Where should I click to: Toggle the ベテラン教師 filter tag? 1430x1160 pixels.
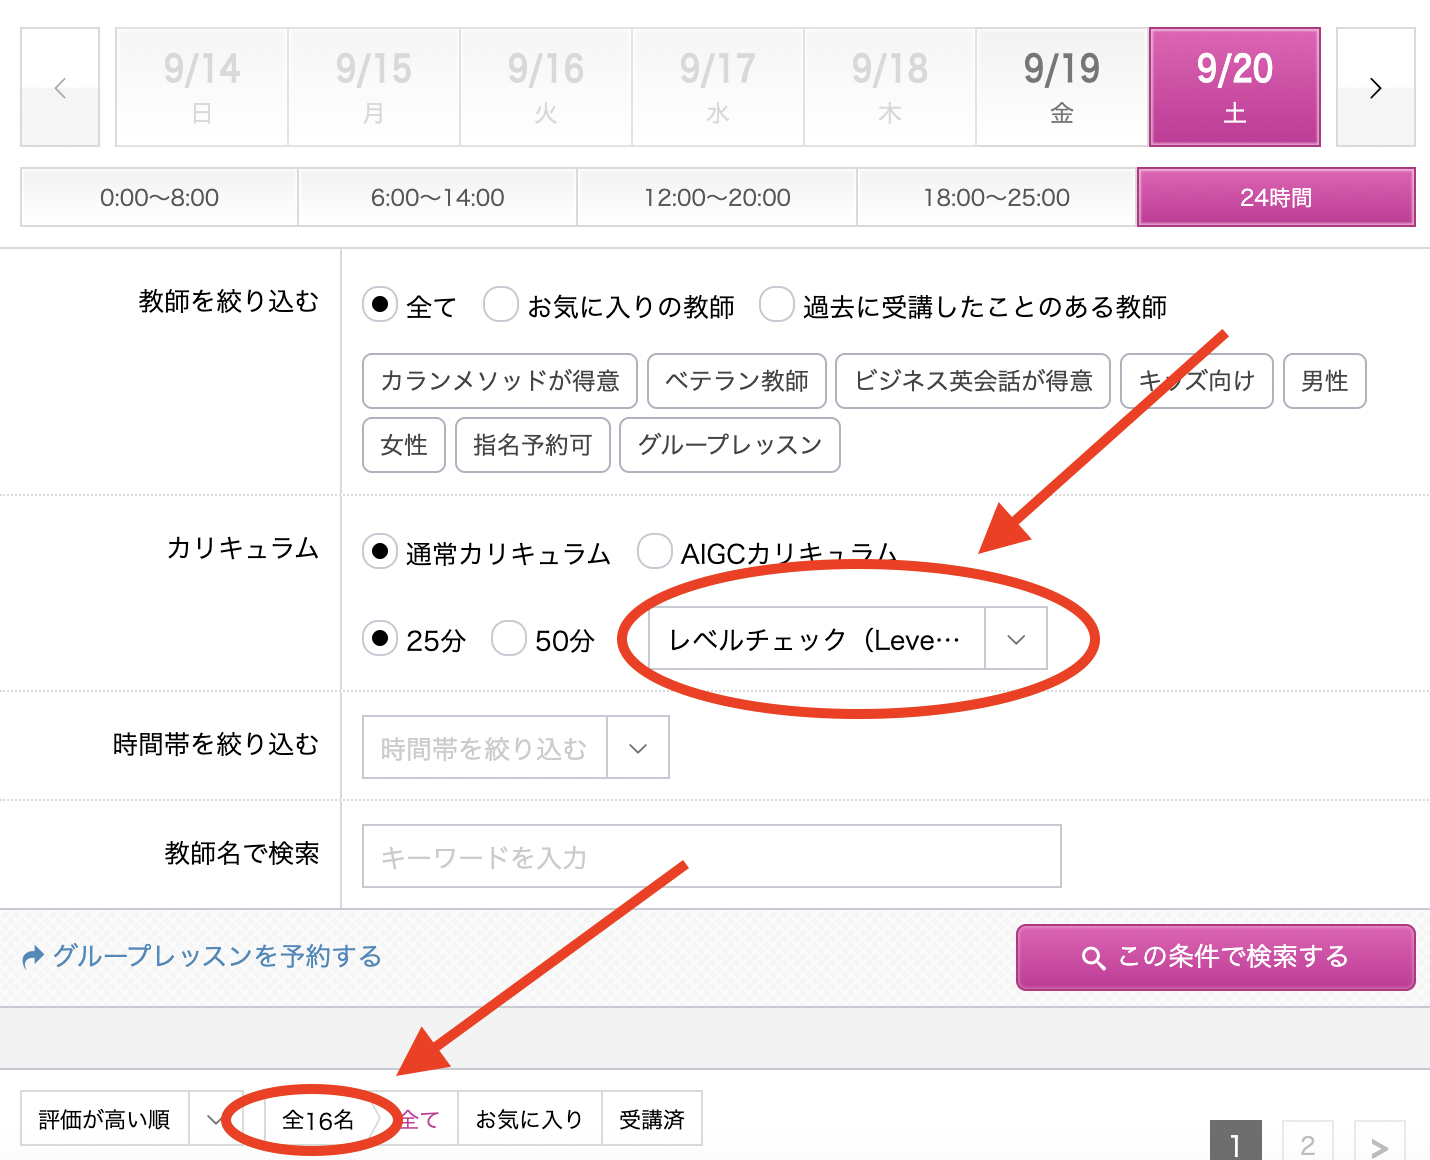point(736,381)
